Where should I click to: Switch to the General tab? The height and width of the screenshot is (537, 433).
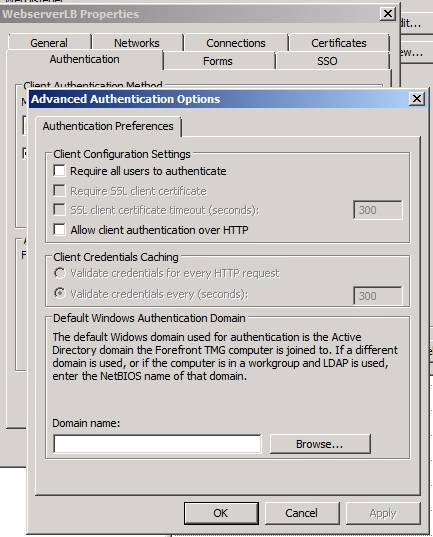[x=49, y=43]
